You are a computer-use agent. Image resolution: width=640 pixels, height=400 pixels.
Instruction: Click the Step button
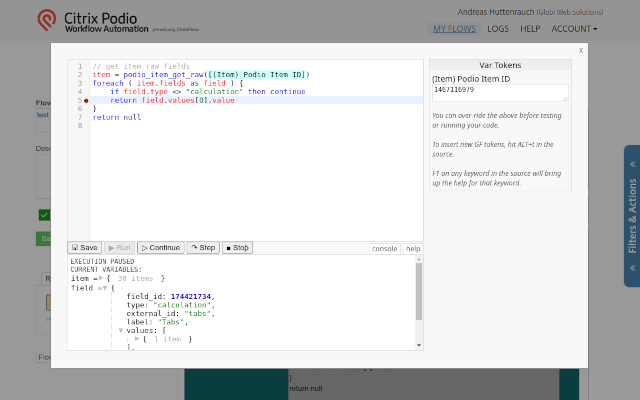click(x=203, y=247)
